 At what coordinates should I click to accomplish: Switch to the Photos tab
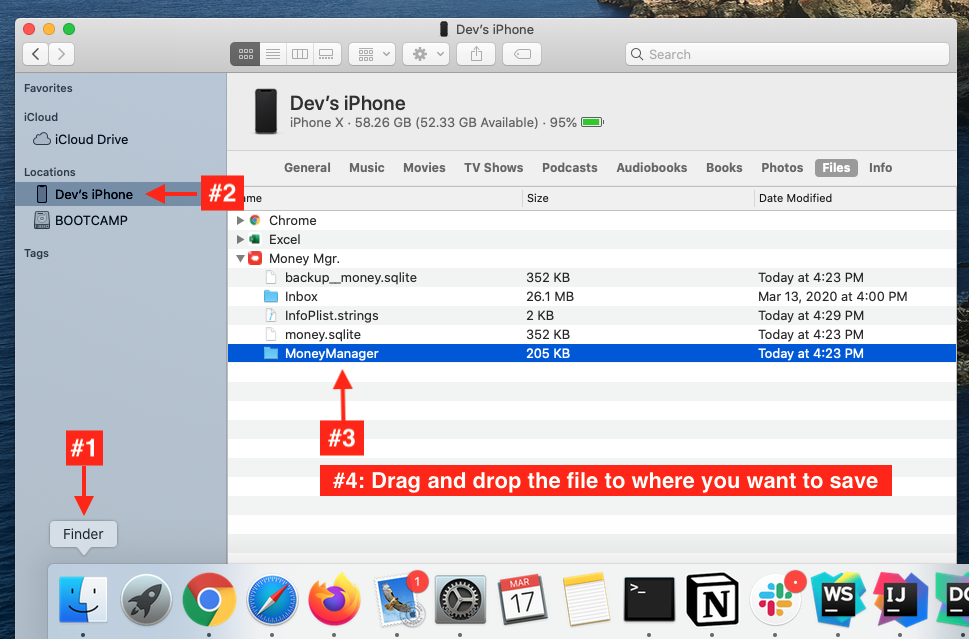[x=782, y=167]
